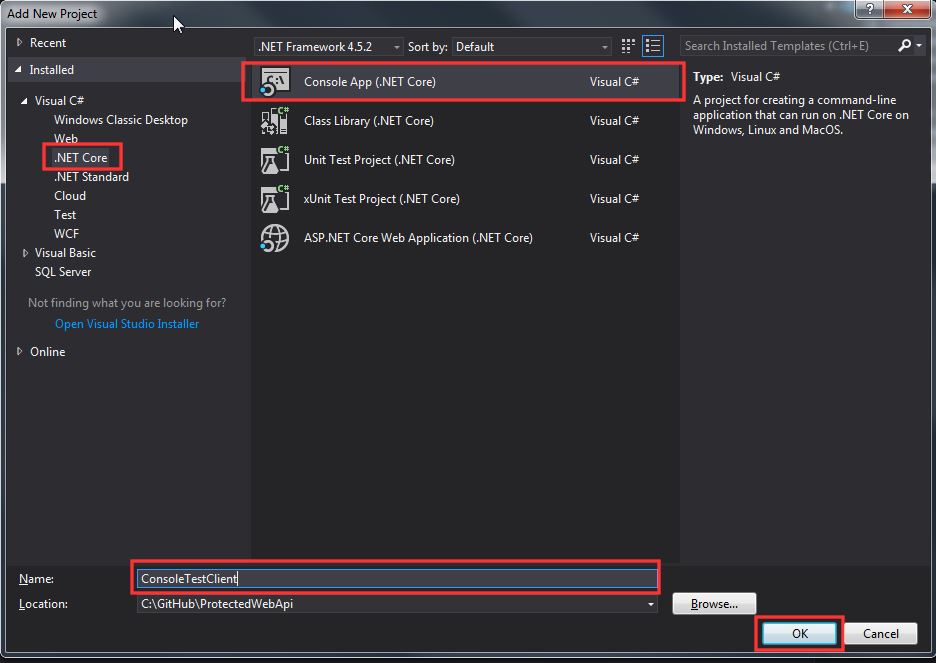Switch to small icons view
Screen dimensions: 936x663
click(x=627, y=46)
